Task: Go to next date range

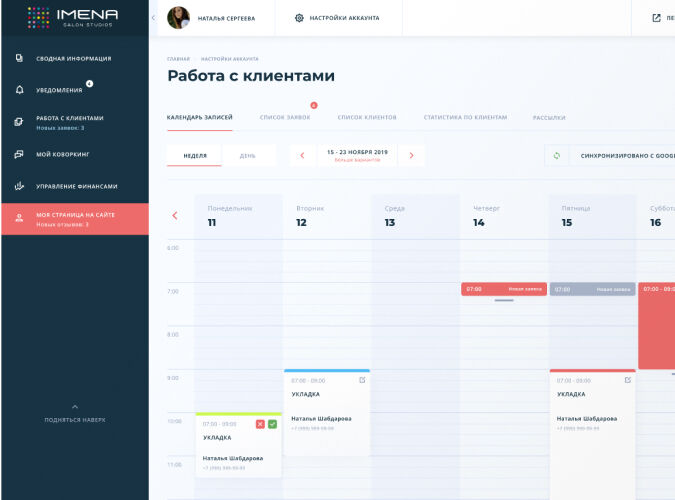Action: pyautogui.click(x=412, y=155)
